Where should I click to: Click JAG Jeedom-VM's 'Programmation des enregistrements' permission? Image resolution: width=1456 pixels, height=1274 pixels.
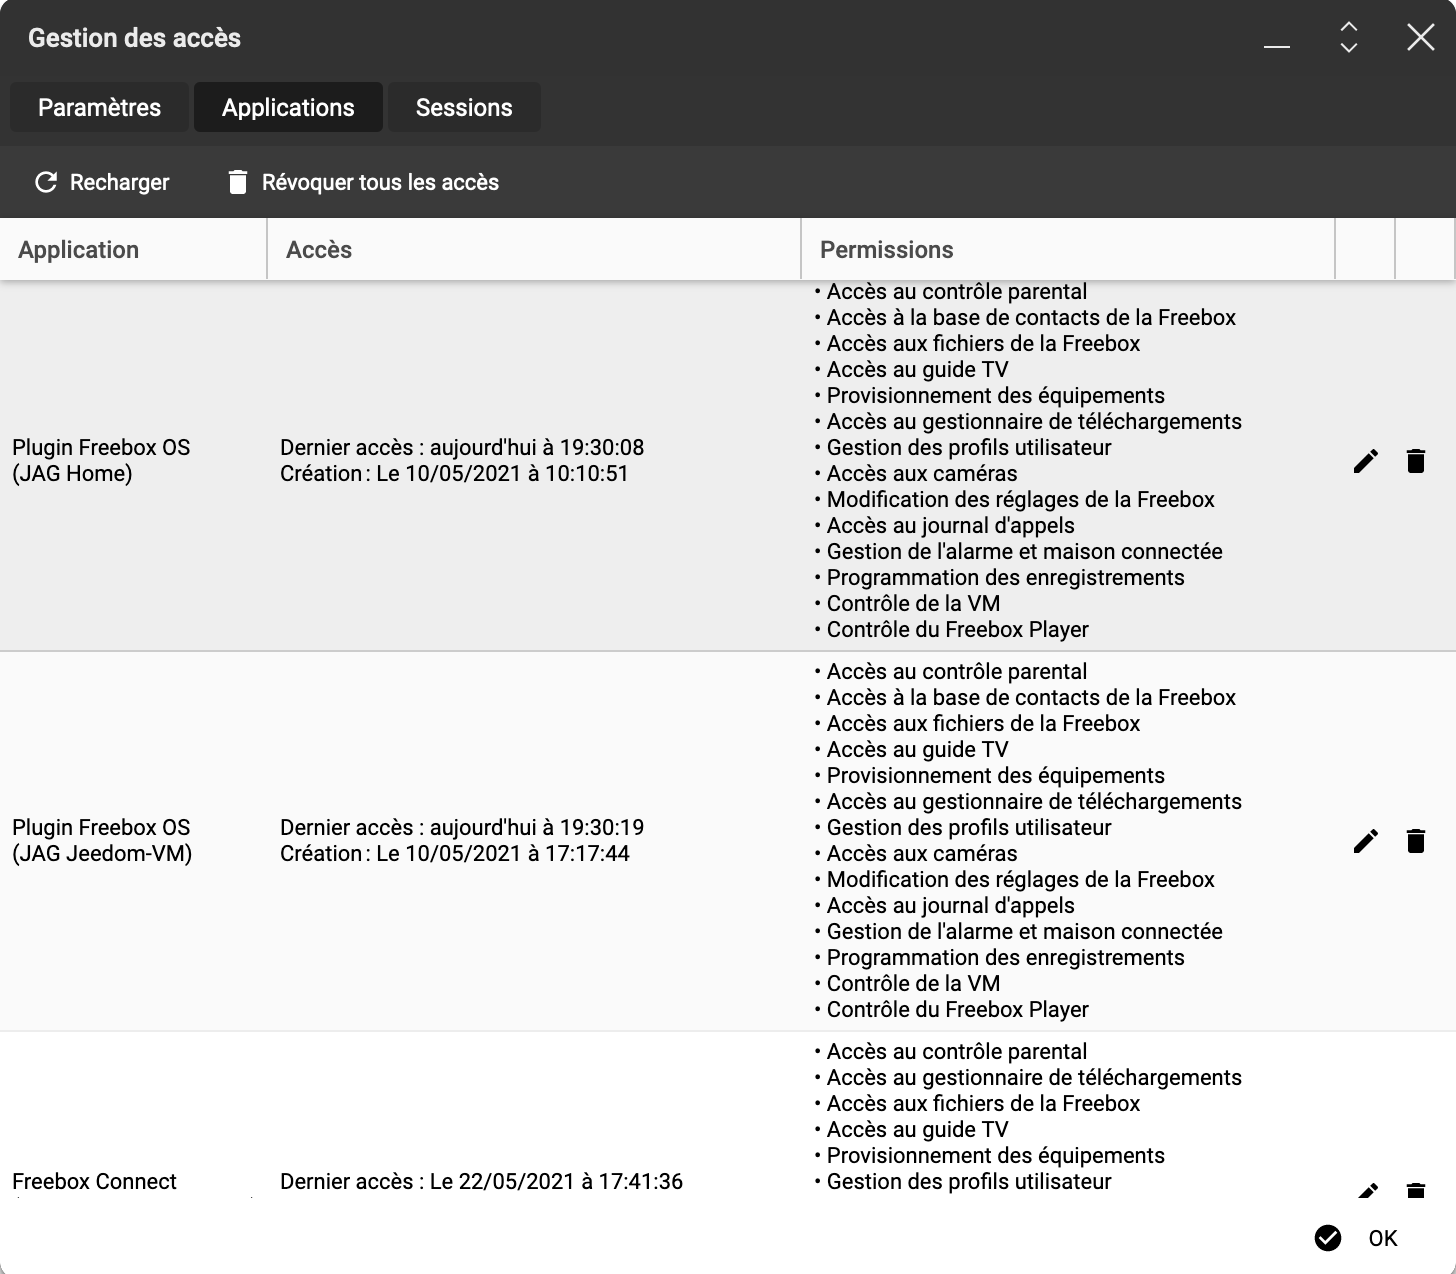coord(1005,957)
